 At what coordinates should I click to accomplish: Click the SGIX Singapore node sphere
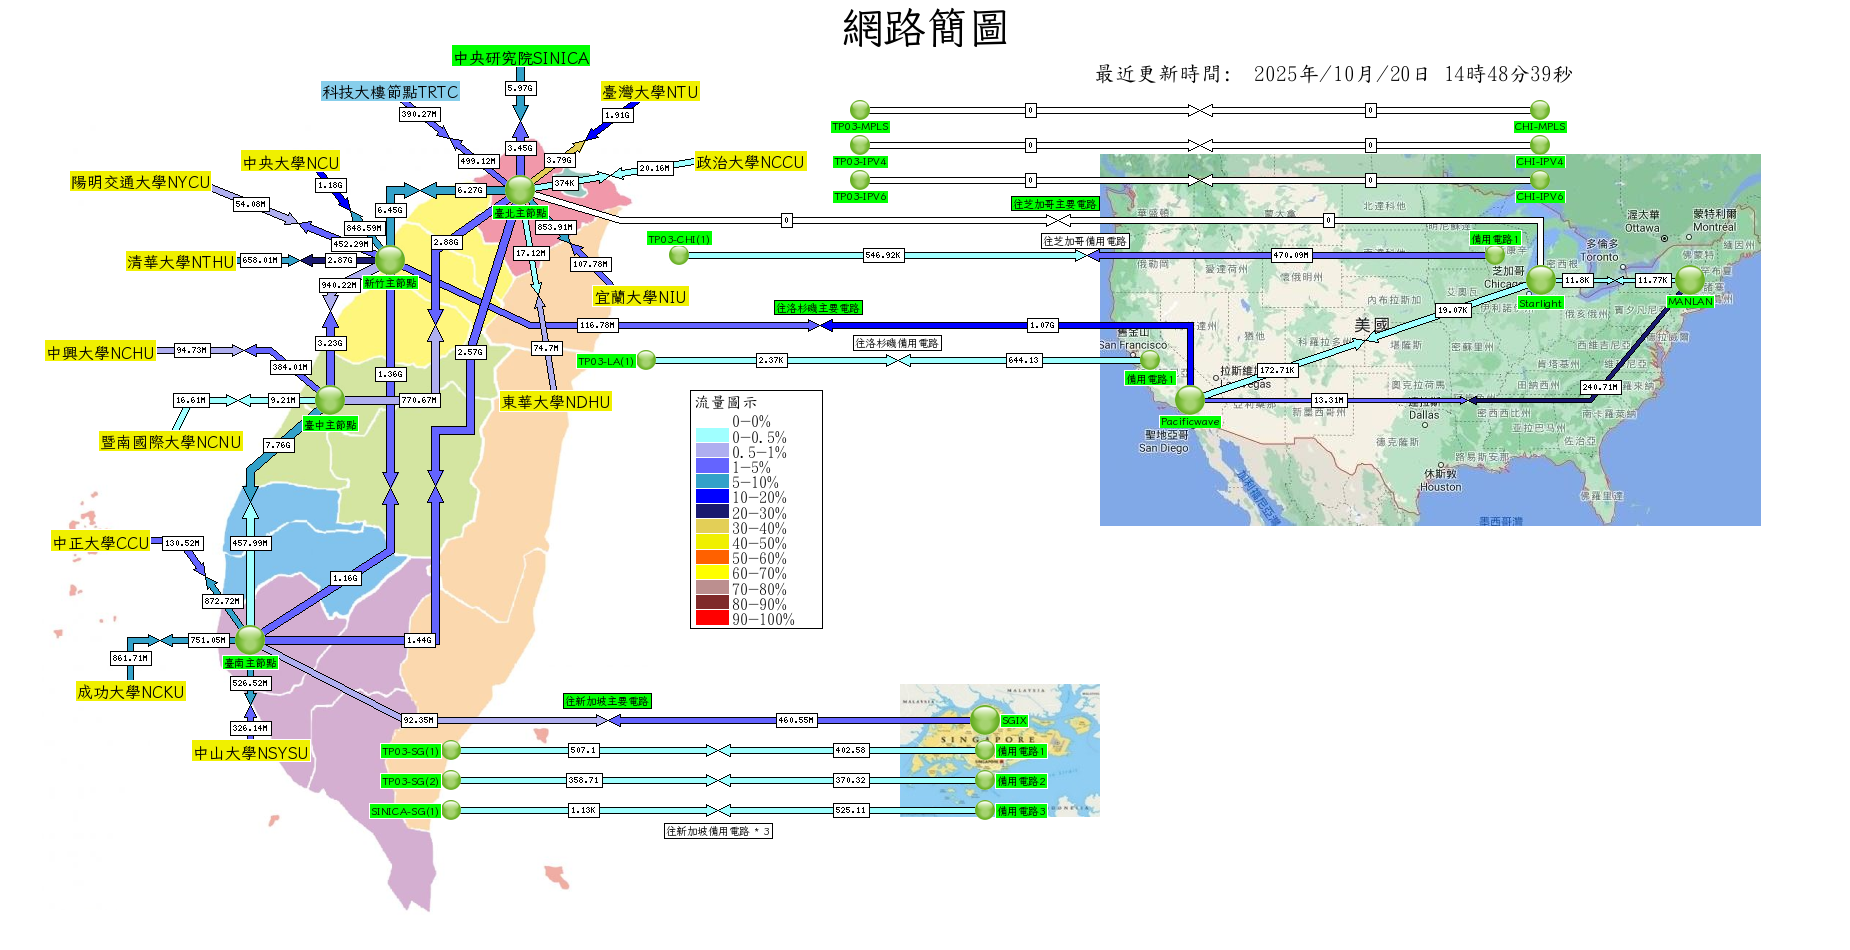(985, 719)
